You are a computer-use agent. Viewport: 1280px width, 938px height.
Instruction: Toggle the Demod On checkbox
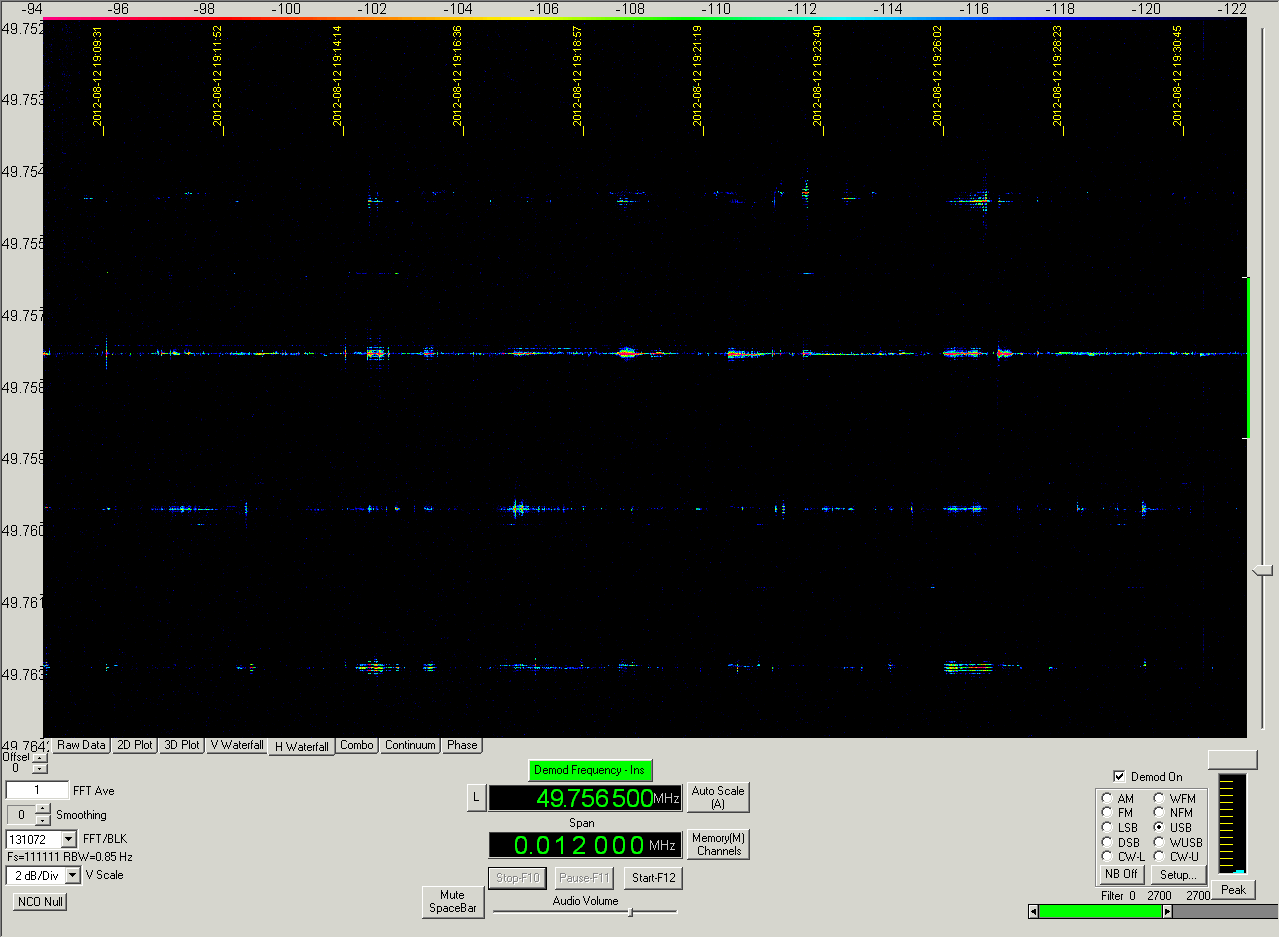[1119, 776]
